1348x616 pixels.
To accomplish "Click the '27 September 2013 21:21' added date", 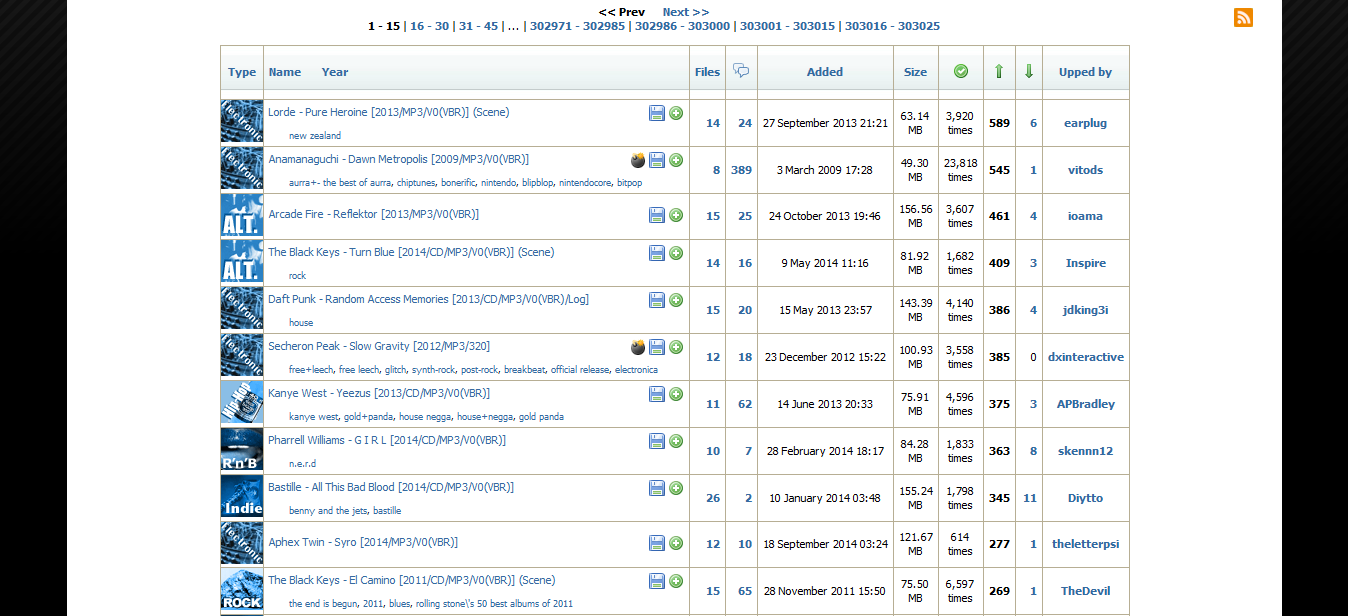I will (x=825, y=123).
